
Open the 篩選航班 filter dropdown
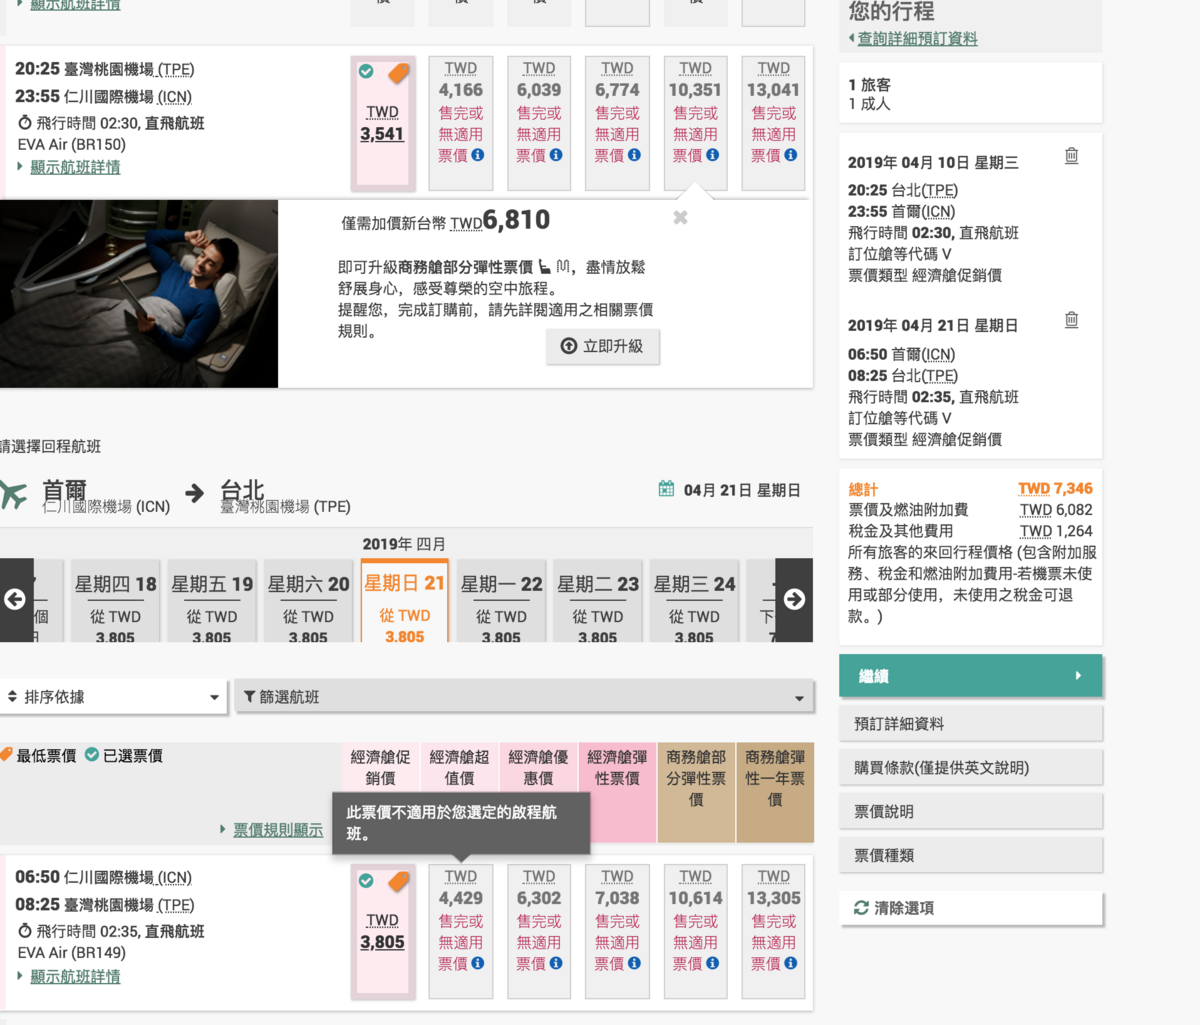(524, 697)
